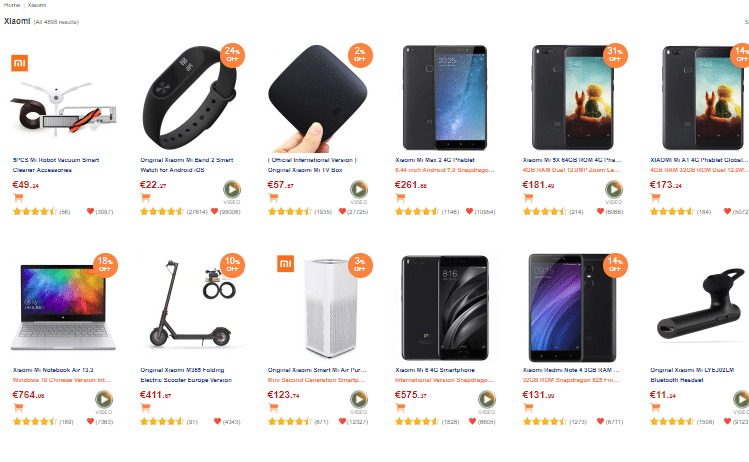The image size is (749, 462).
Task: Add Mi Robot Vacuum accessories to cart
Action: tap(18, 198)
